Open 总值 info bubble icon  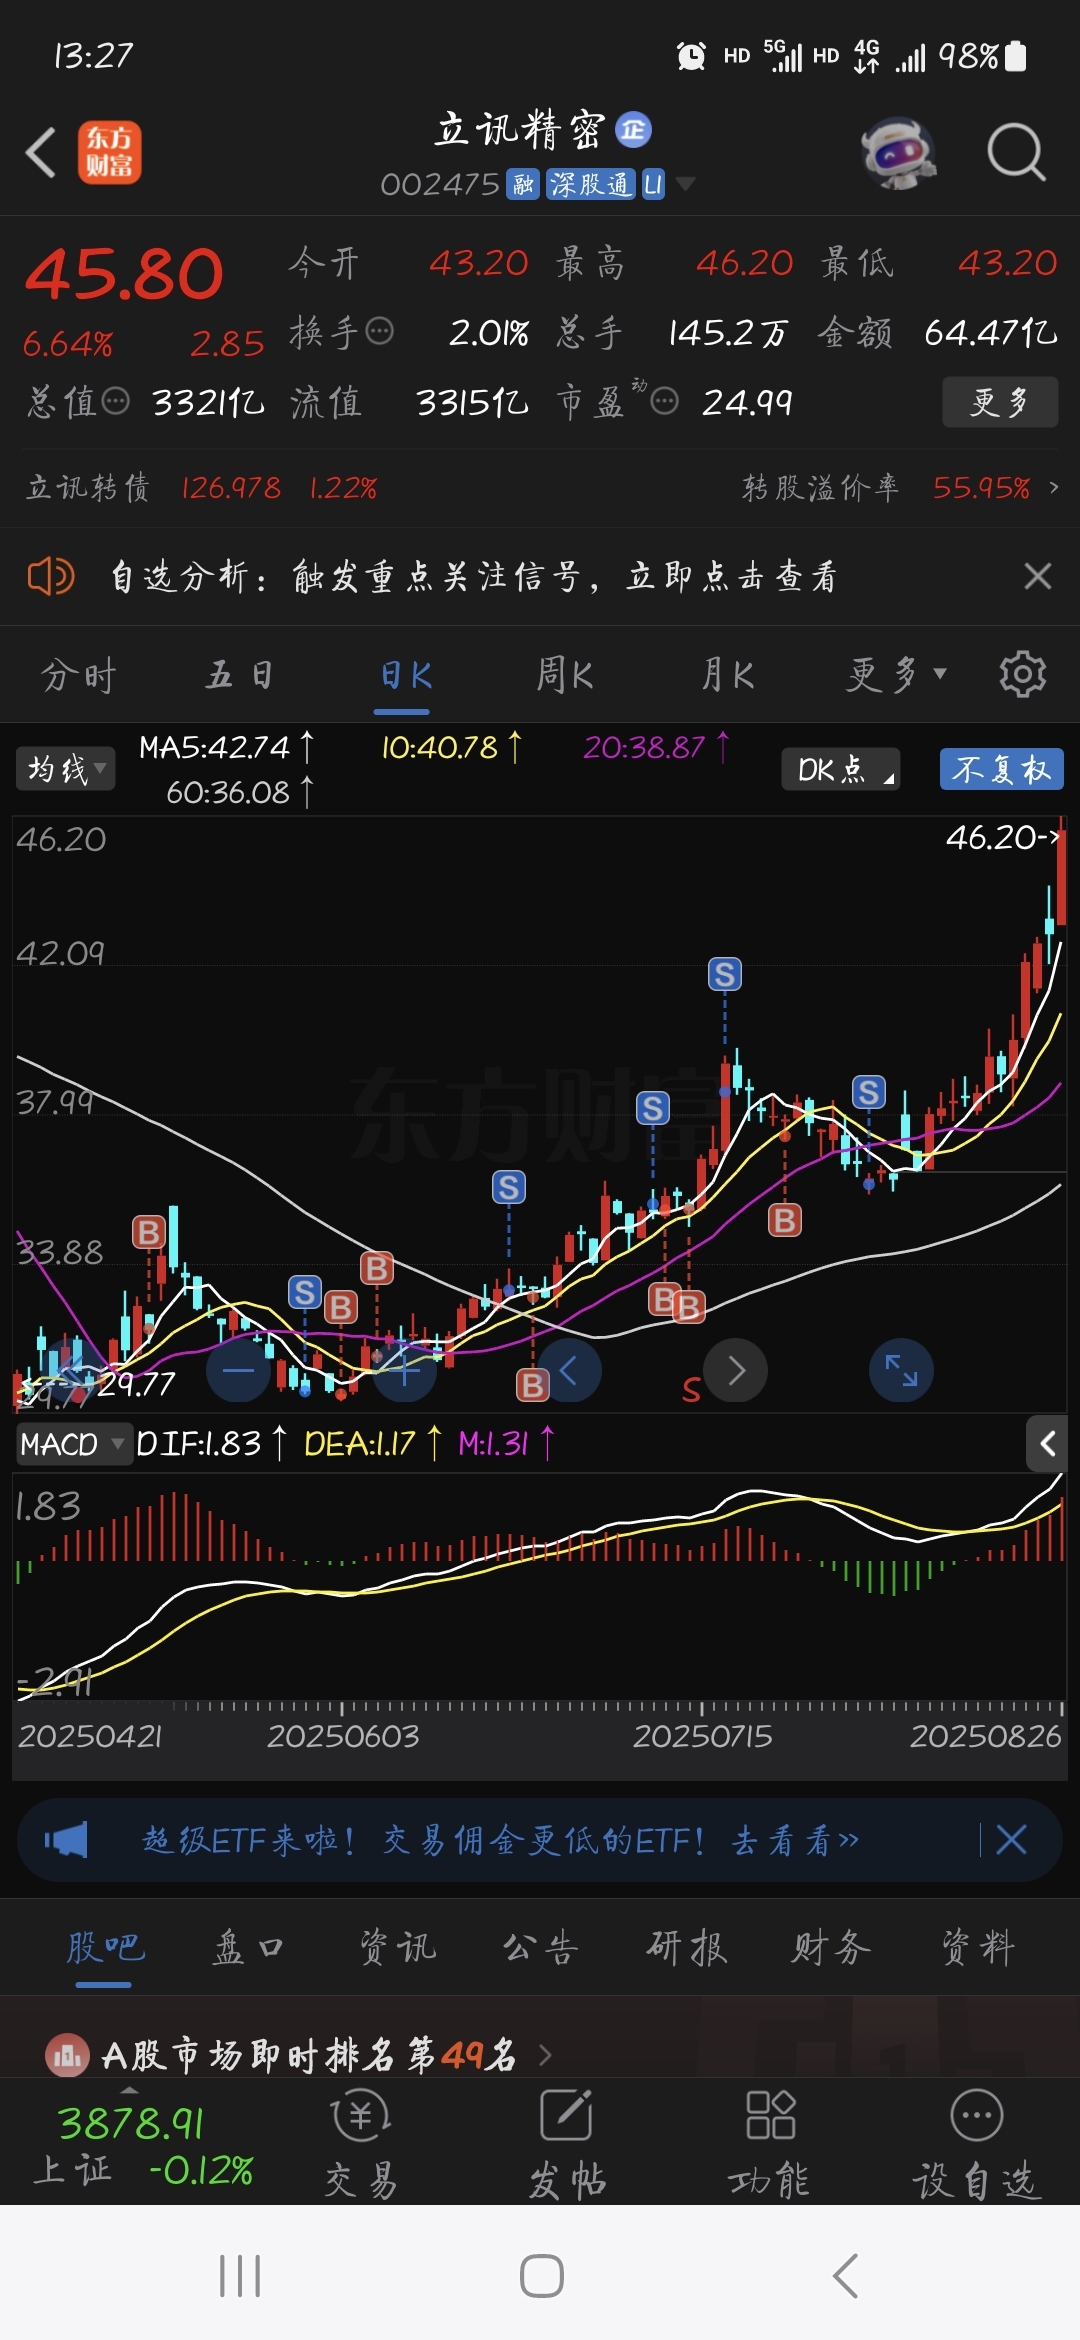tap(116, 401)
